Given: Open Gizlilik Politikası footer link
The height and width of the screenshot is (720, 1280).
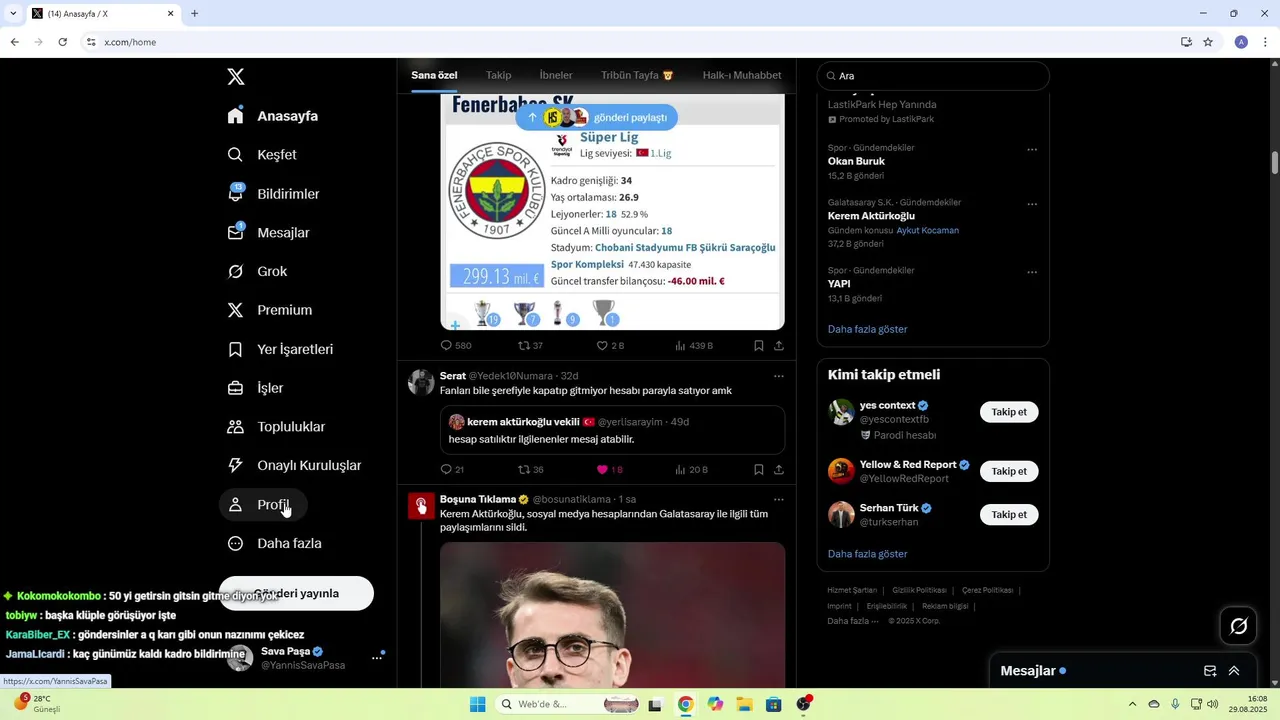Looking at the screenshot, I should click(919, 591).
